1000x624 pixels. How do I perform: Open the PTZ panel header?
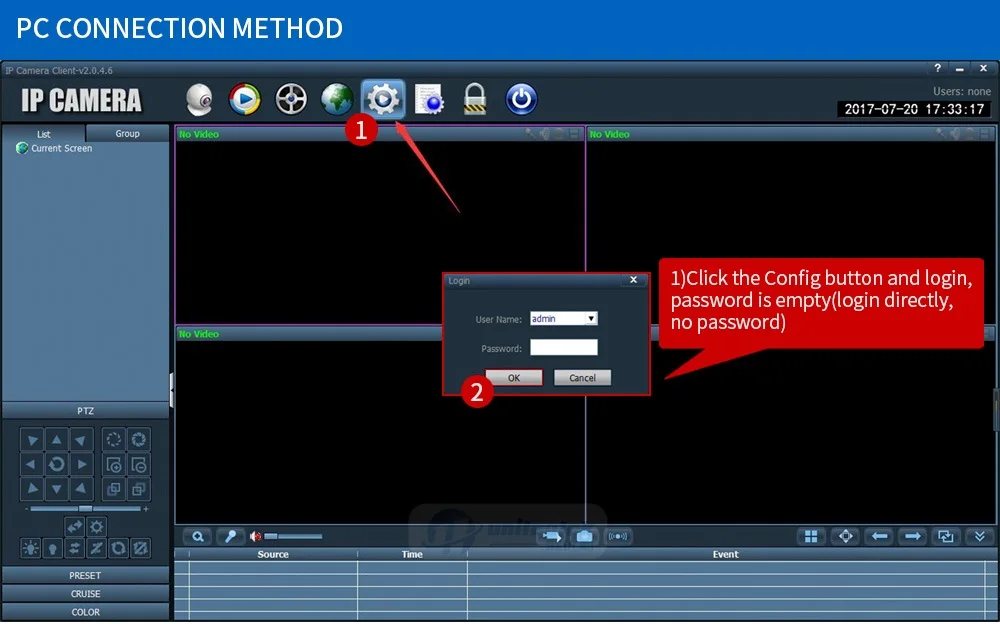point(85,411)
